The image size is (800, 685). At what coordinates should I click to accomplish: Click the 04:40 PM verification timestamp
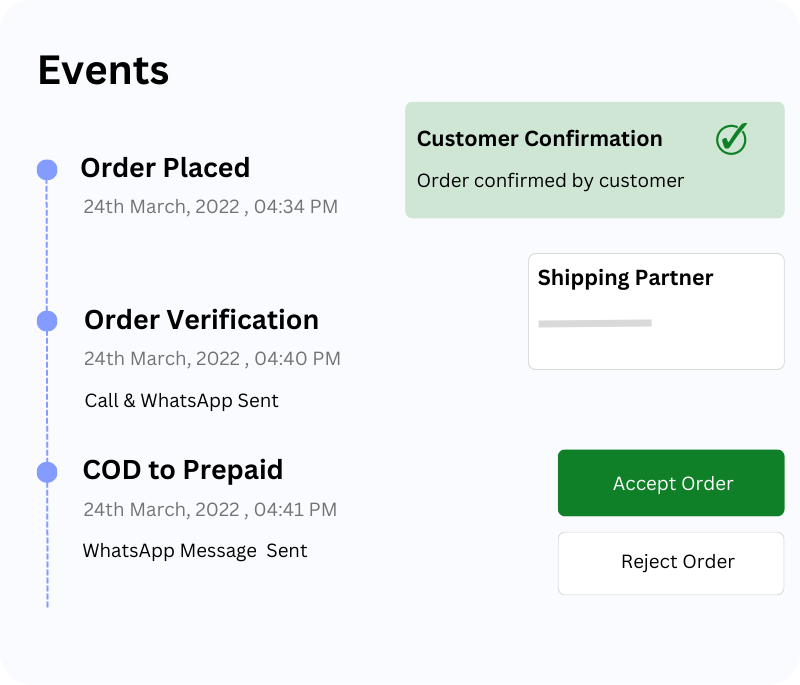(x=212, y=358)
